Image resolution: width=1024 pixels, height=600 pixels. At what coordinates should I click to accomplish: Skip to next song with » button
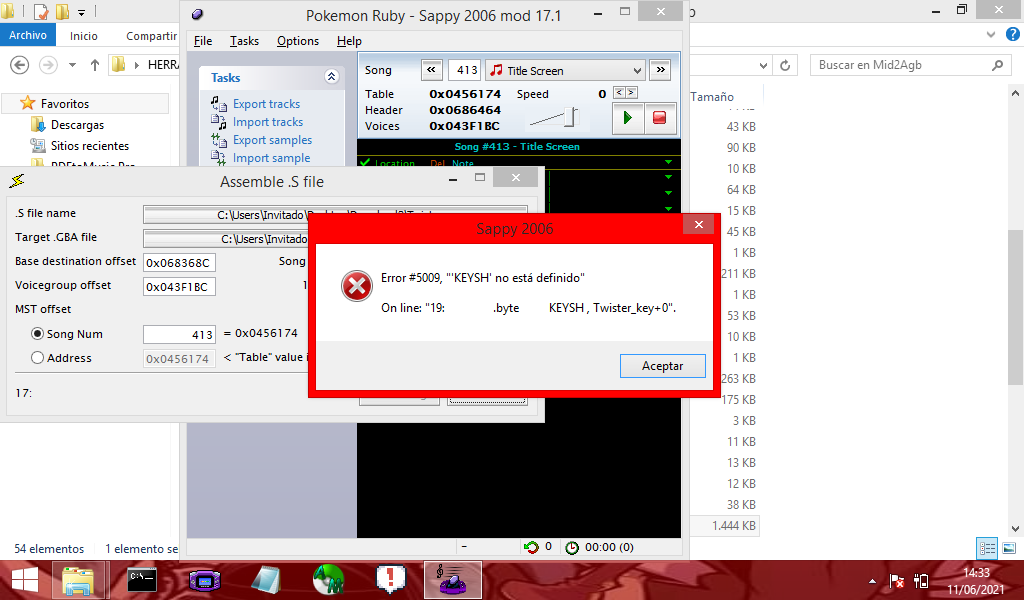click(x=660, y=70)
